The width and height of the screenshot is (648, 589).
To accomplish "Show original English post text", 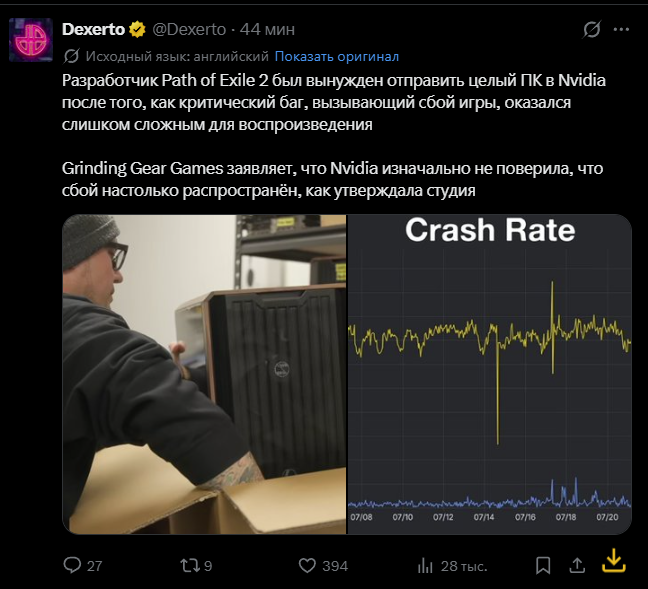I will 337,56.
